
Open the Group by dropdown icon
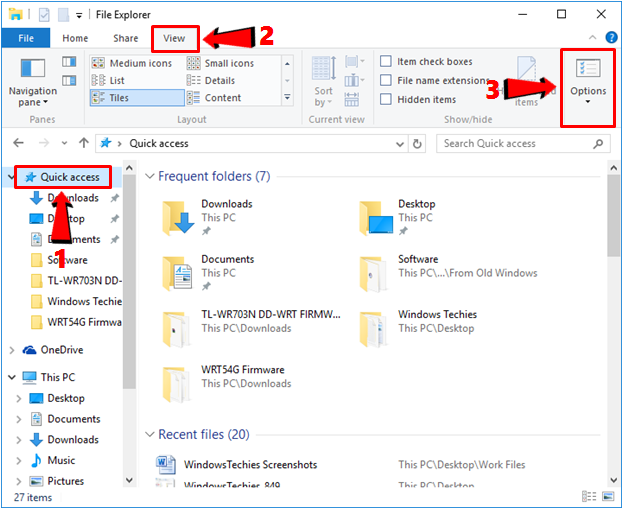click(x=354, y=62)
